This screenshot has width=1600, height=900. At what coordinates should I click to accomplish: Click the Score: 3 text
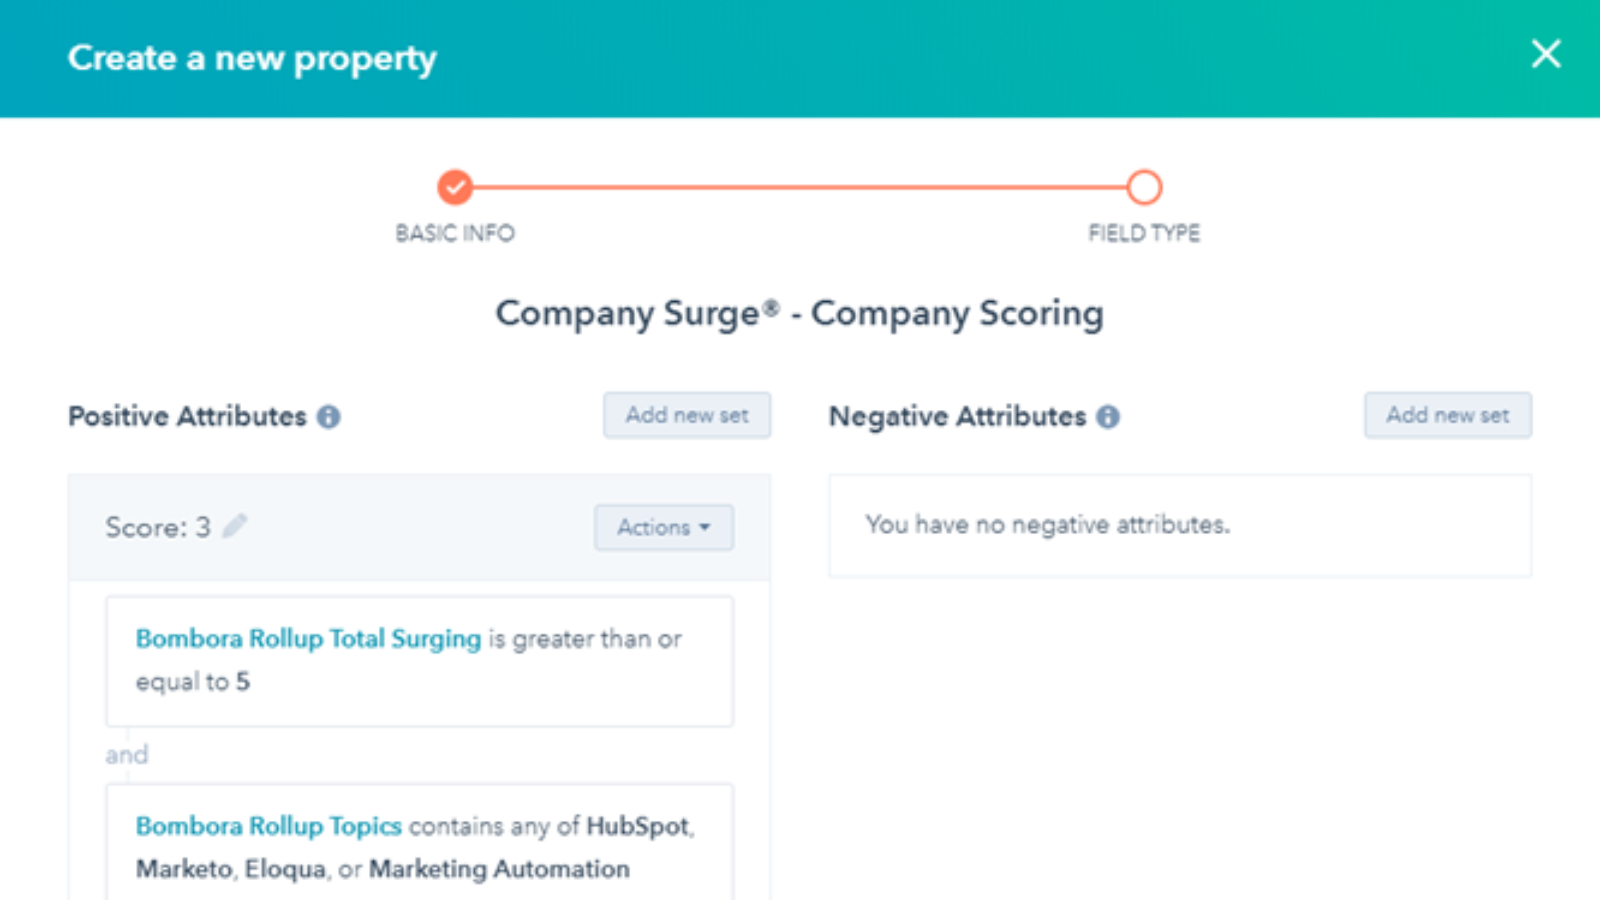(158, 527)
